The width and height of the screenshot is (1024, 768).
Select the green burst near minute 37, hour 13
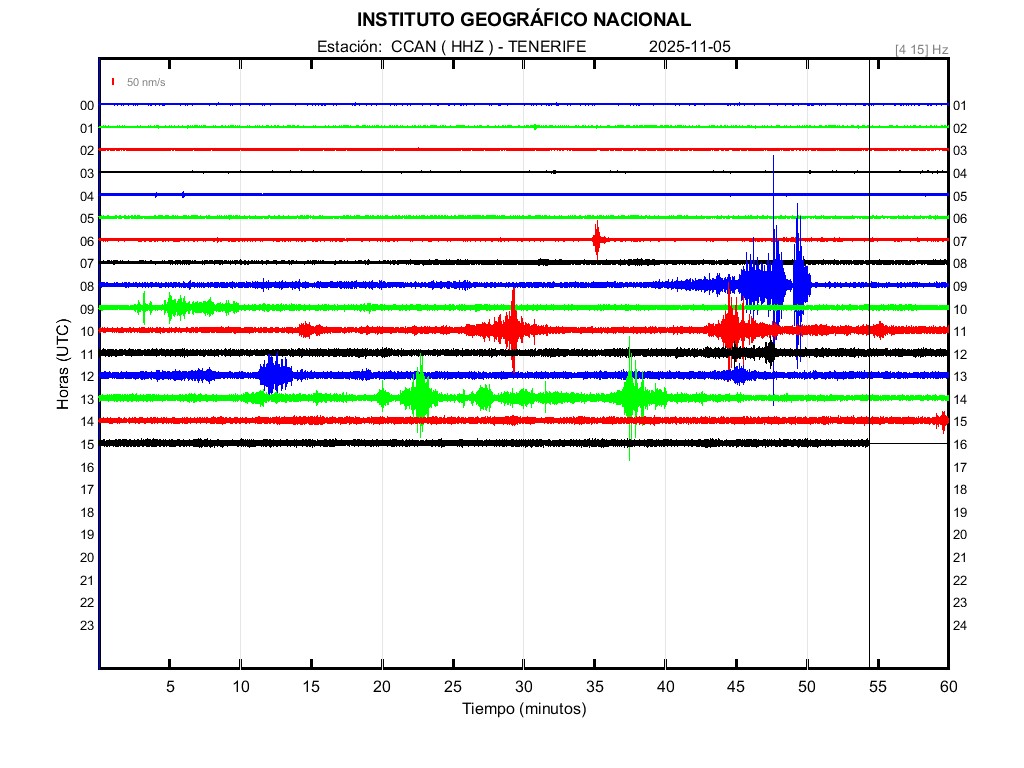click(631, 397)
